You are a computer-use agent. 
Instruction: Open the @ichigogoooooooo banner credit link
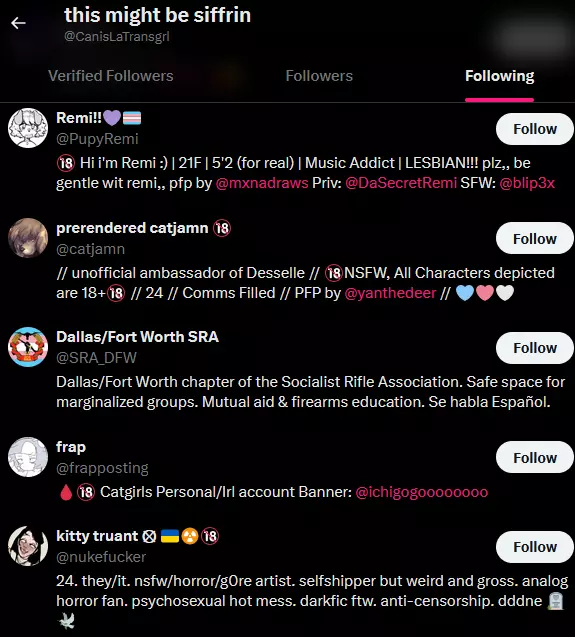pyautogui.click(x=421, y=492)
